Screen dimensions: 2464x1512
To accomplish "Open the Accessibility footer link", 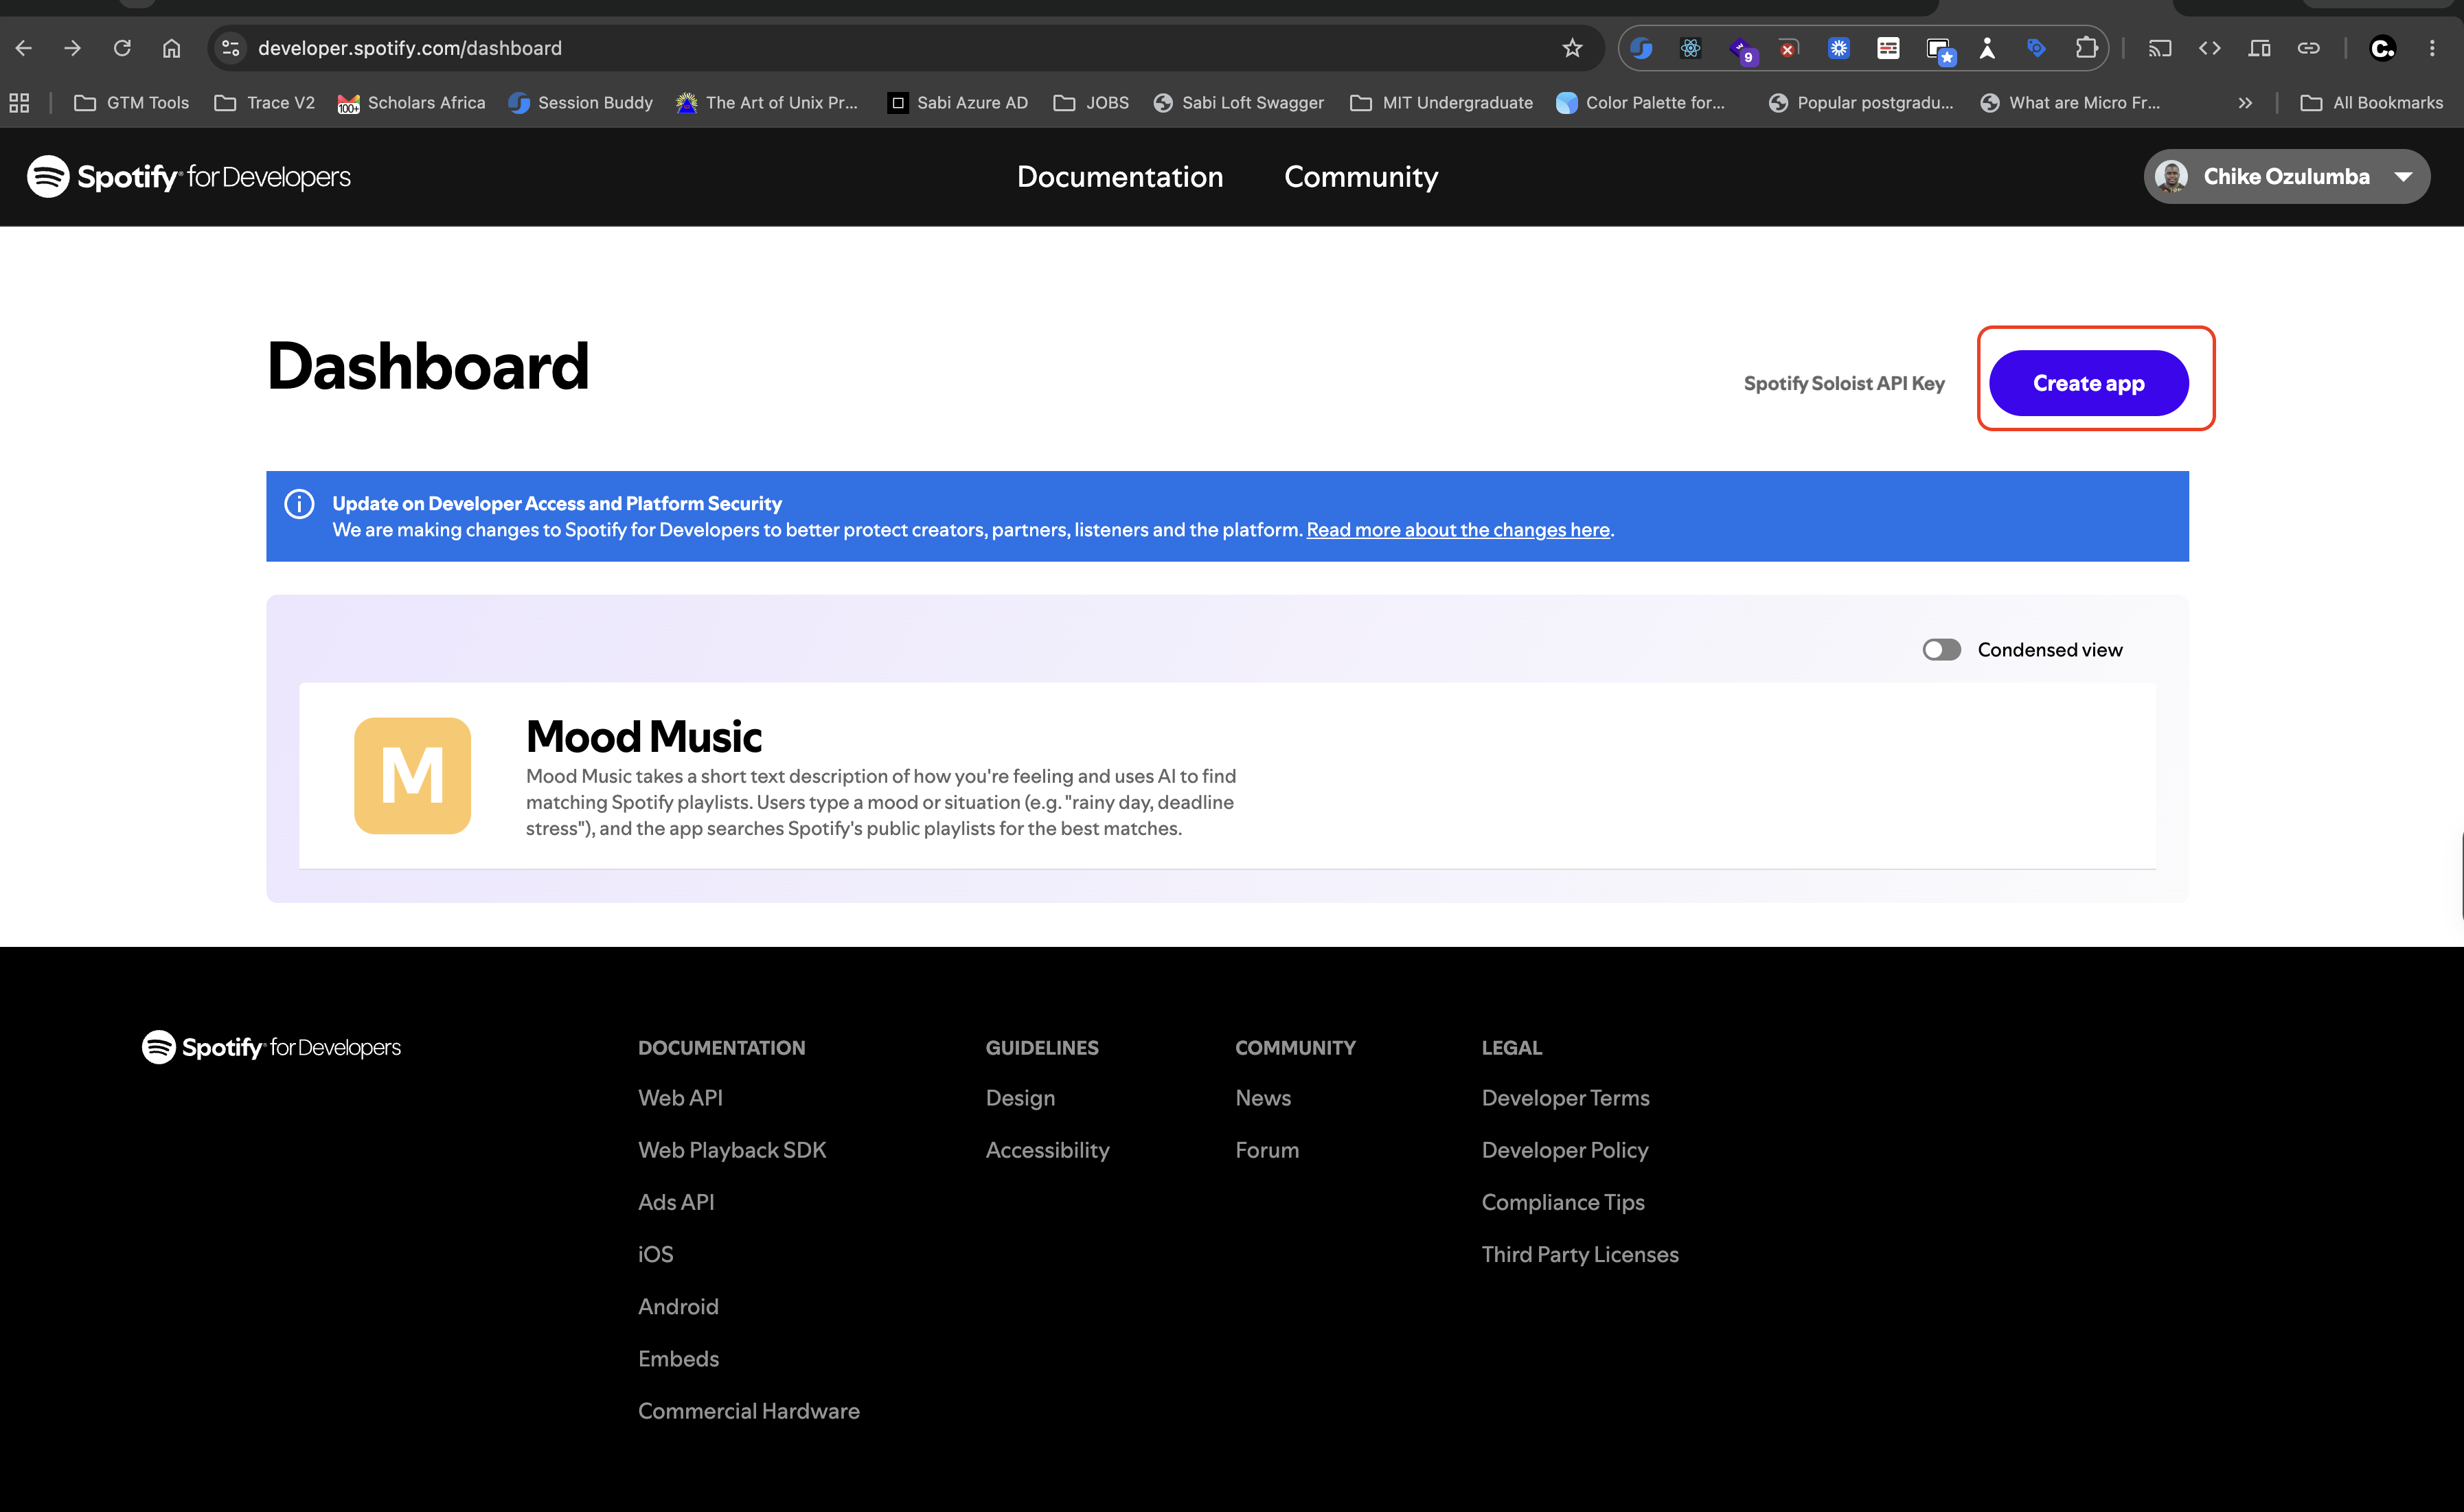I will point(1047,1150).
